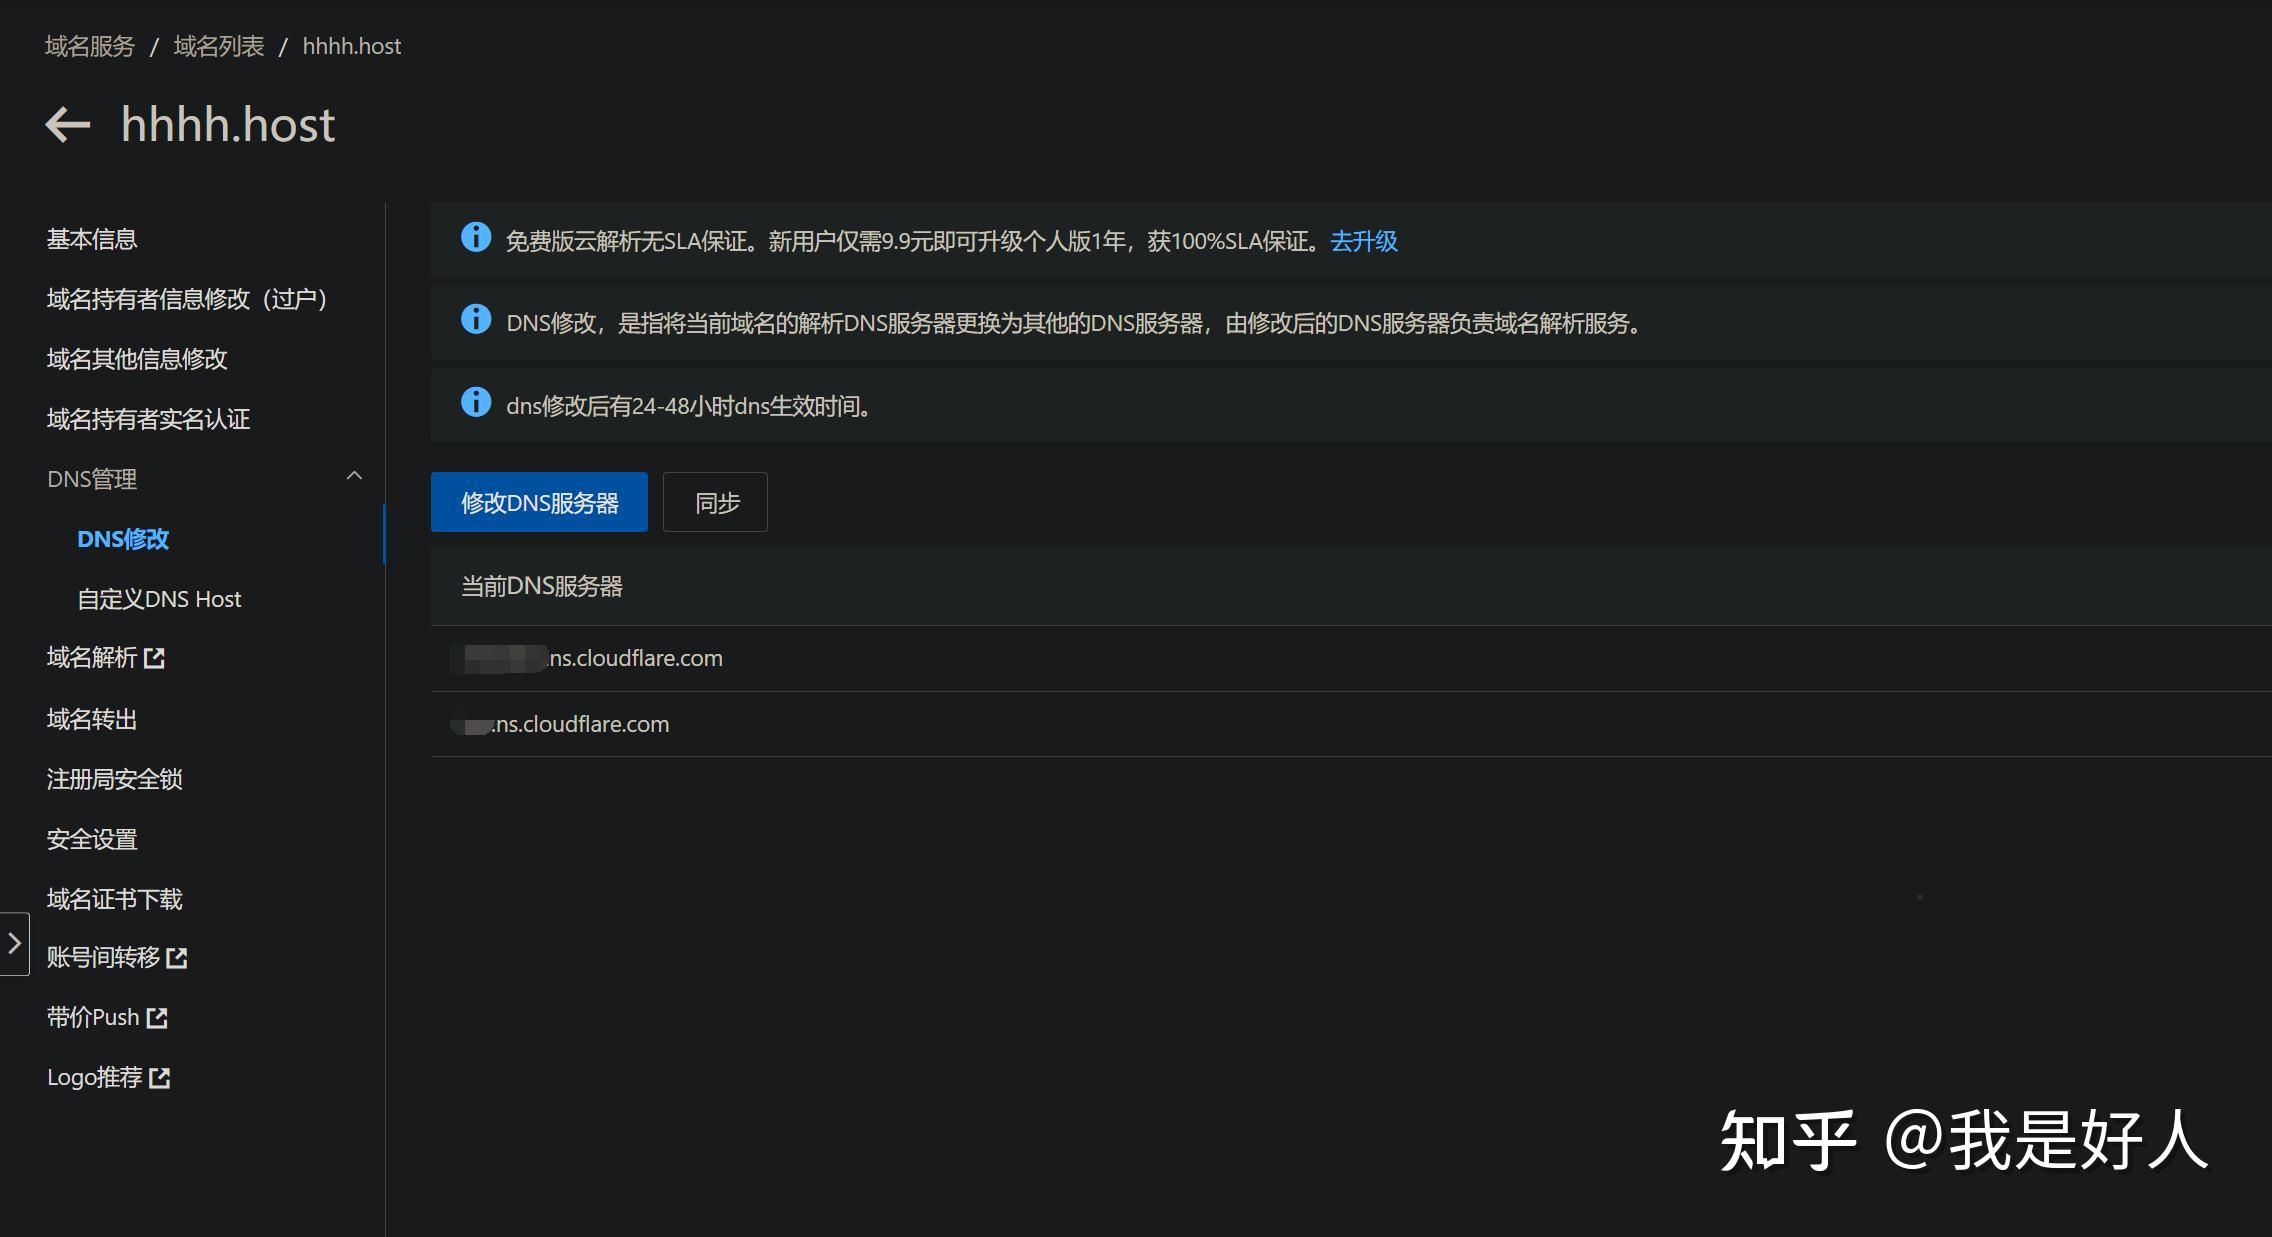Open 域名服务 in the breadcrumb
This screenshot has height=1237, width=2272.
point(90,46)
